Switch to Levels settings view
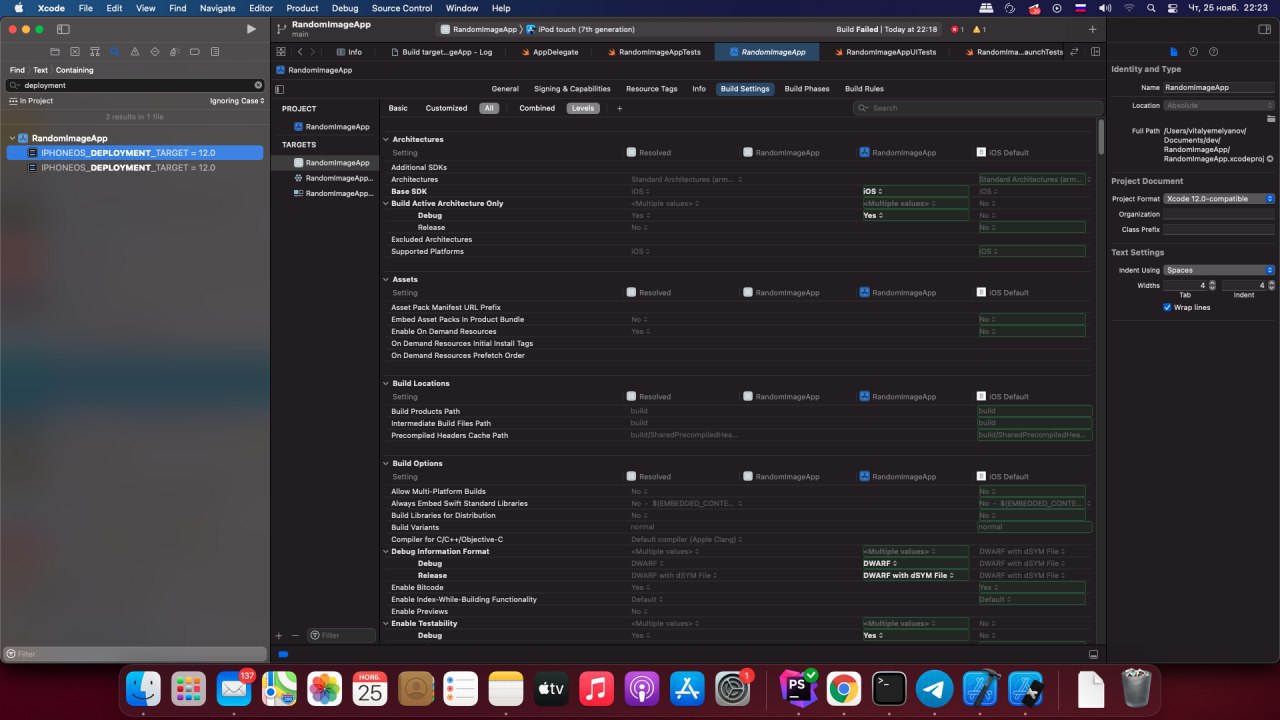 (x=583, y=108)
